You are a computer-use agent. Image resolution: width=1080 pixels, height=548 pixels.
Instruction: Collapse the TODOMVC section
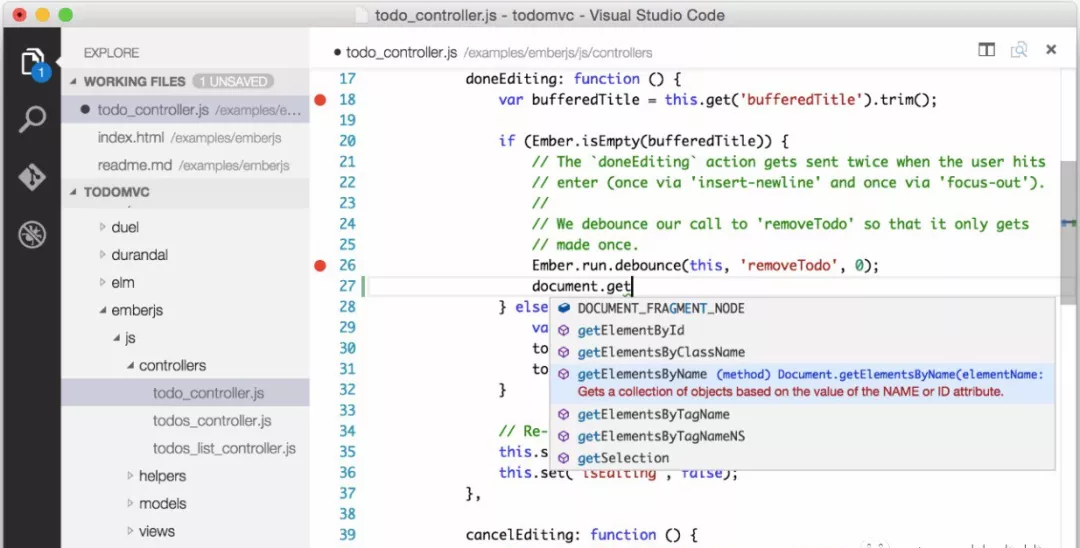[x=74, y=192]
